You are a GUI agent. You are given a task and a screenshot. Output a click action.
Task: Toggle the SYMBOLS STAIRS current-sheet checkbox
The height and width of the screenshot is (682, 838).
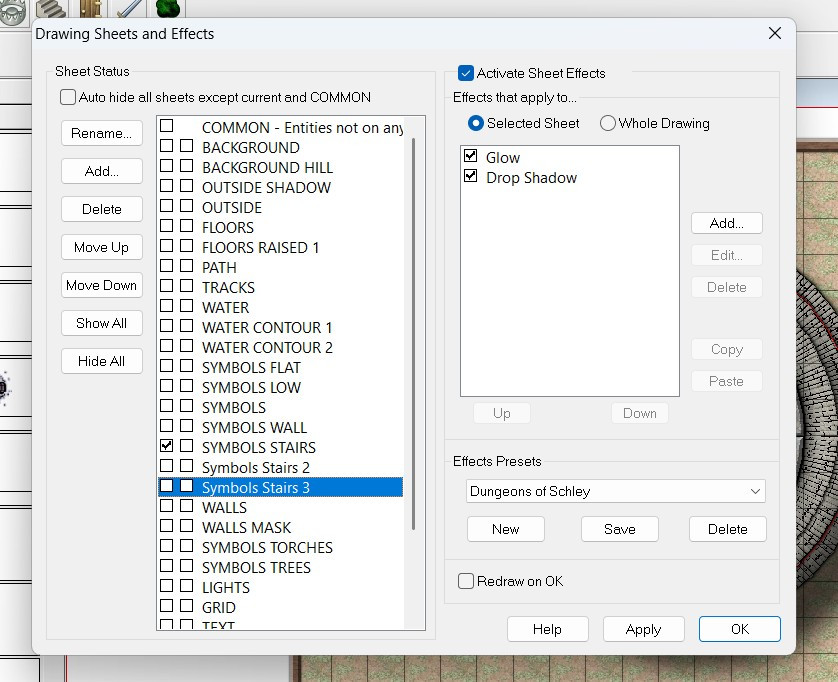pos(167,447)
